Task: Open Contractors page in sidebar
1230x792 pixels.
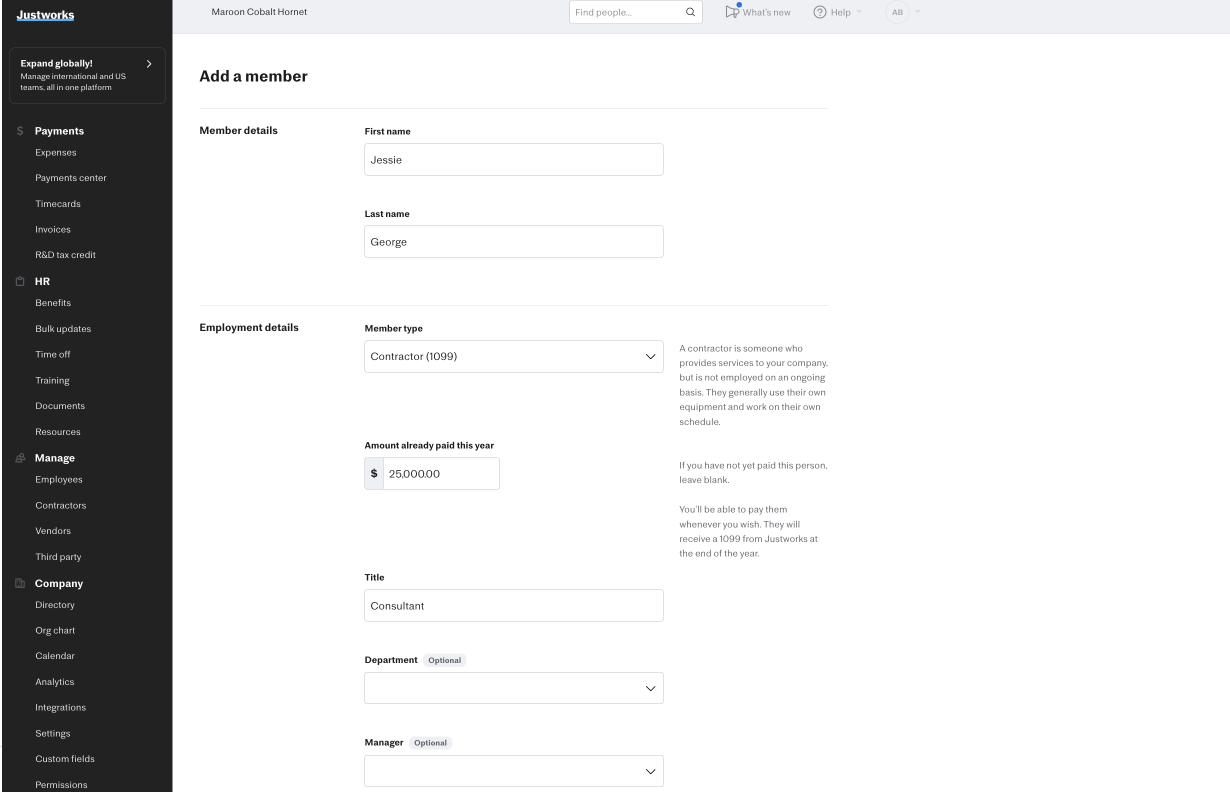Action: [60, 506]
